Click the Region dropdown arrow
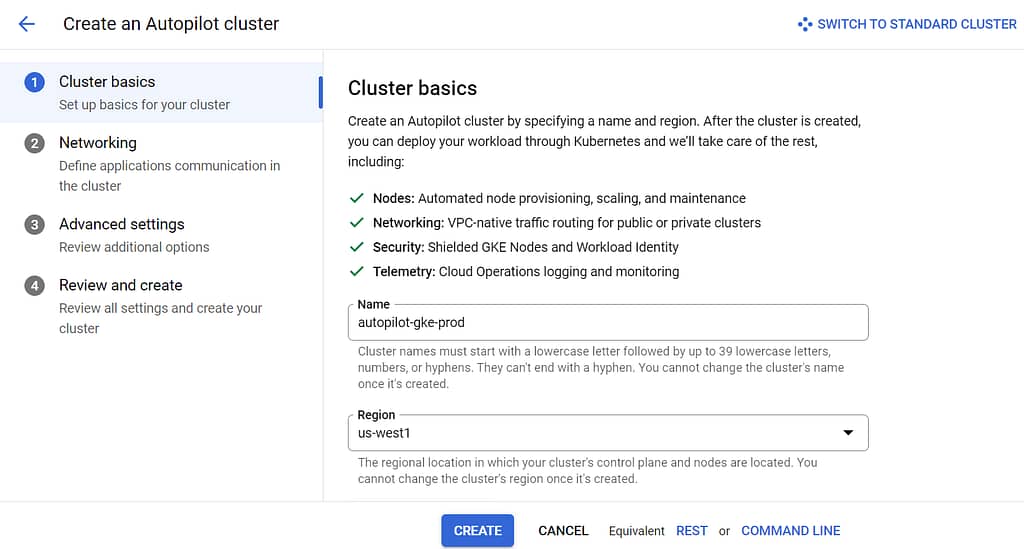 (848, 433)
